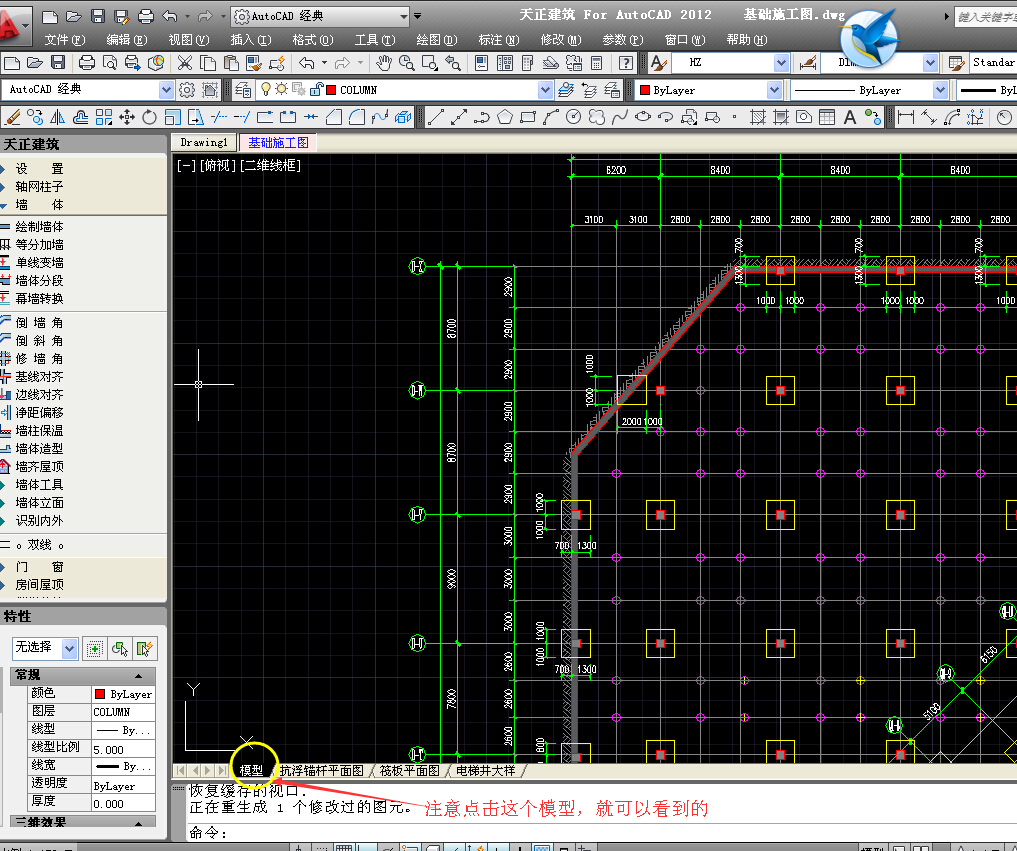Select the Fillet tool

[x=357, y=117]
